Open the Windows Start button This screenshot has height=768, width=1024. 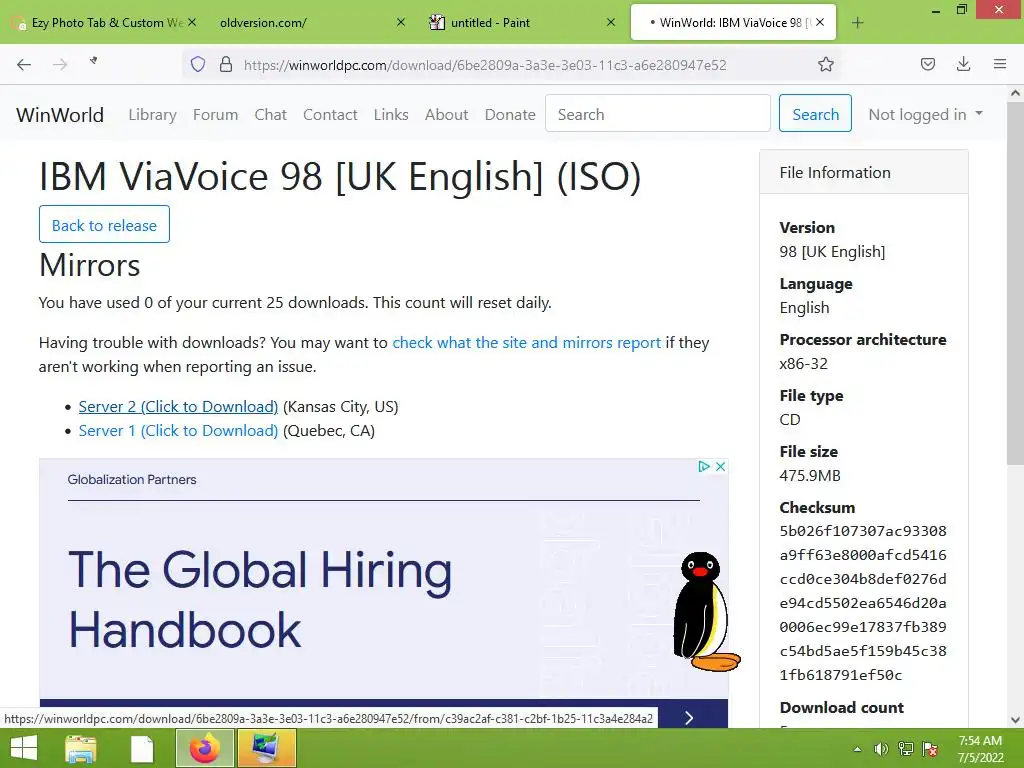[24, 748]
